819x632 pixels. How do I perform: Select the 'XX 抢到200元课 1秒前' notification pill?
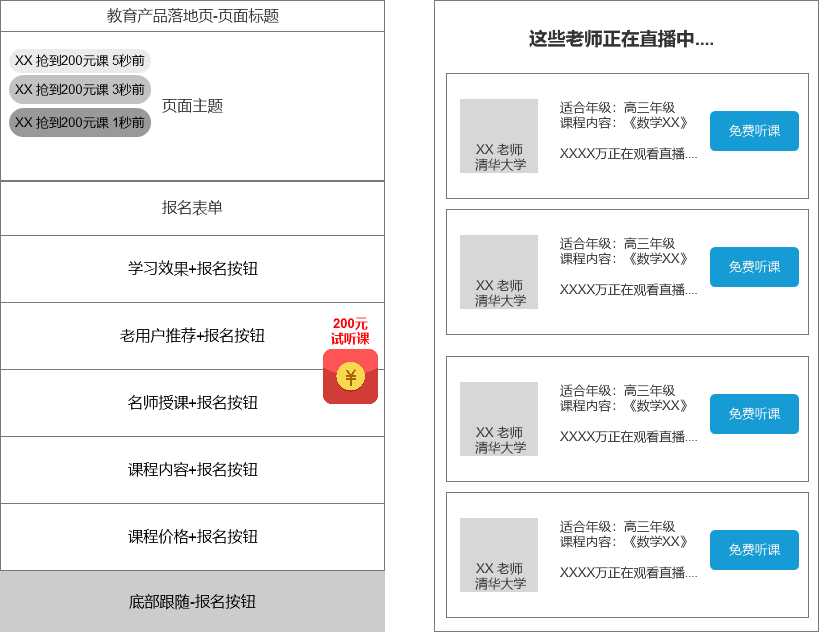80,123
